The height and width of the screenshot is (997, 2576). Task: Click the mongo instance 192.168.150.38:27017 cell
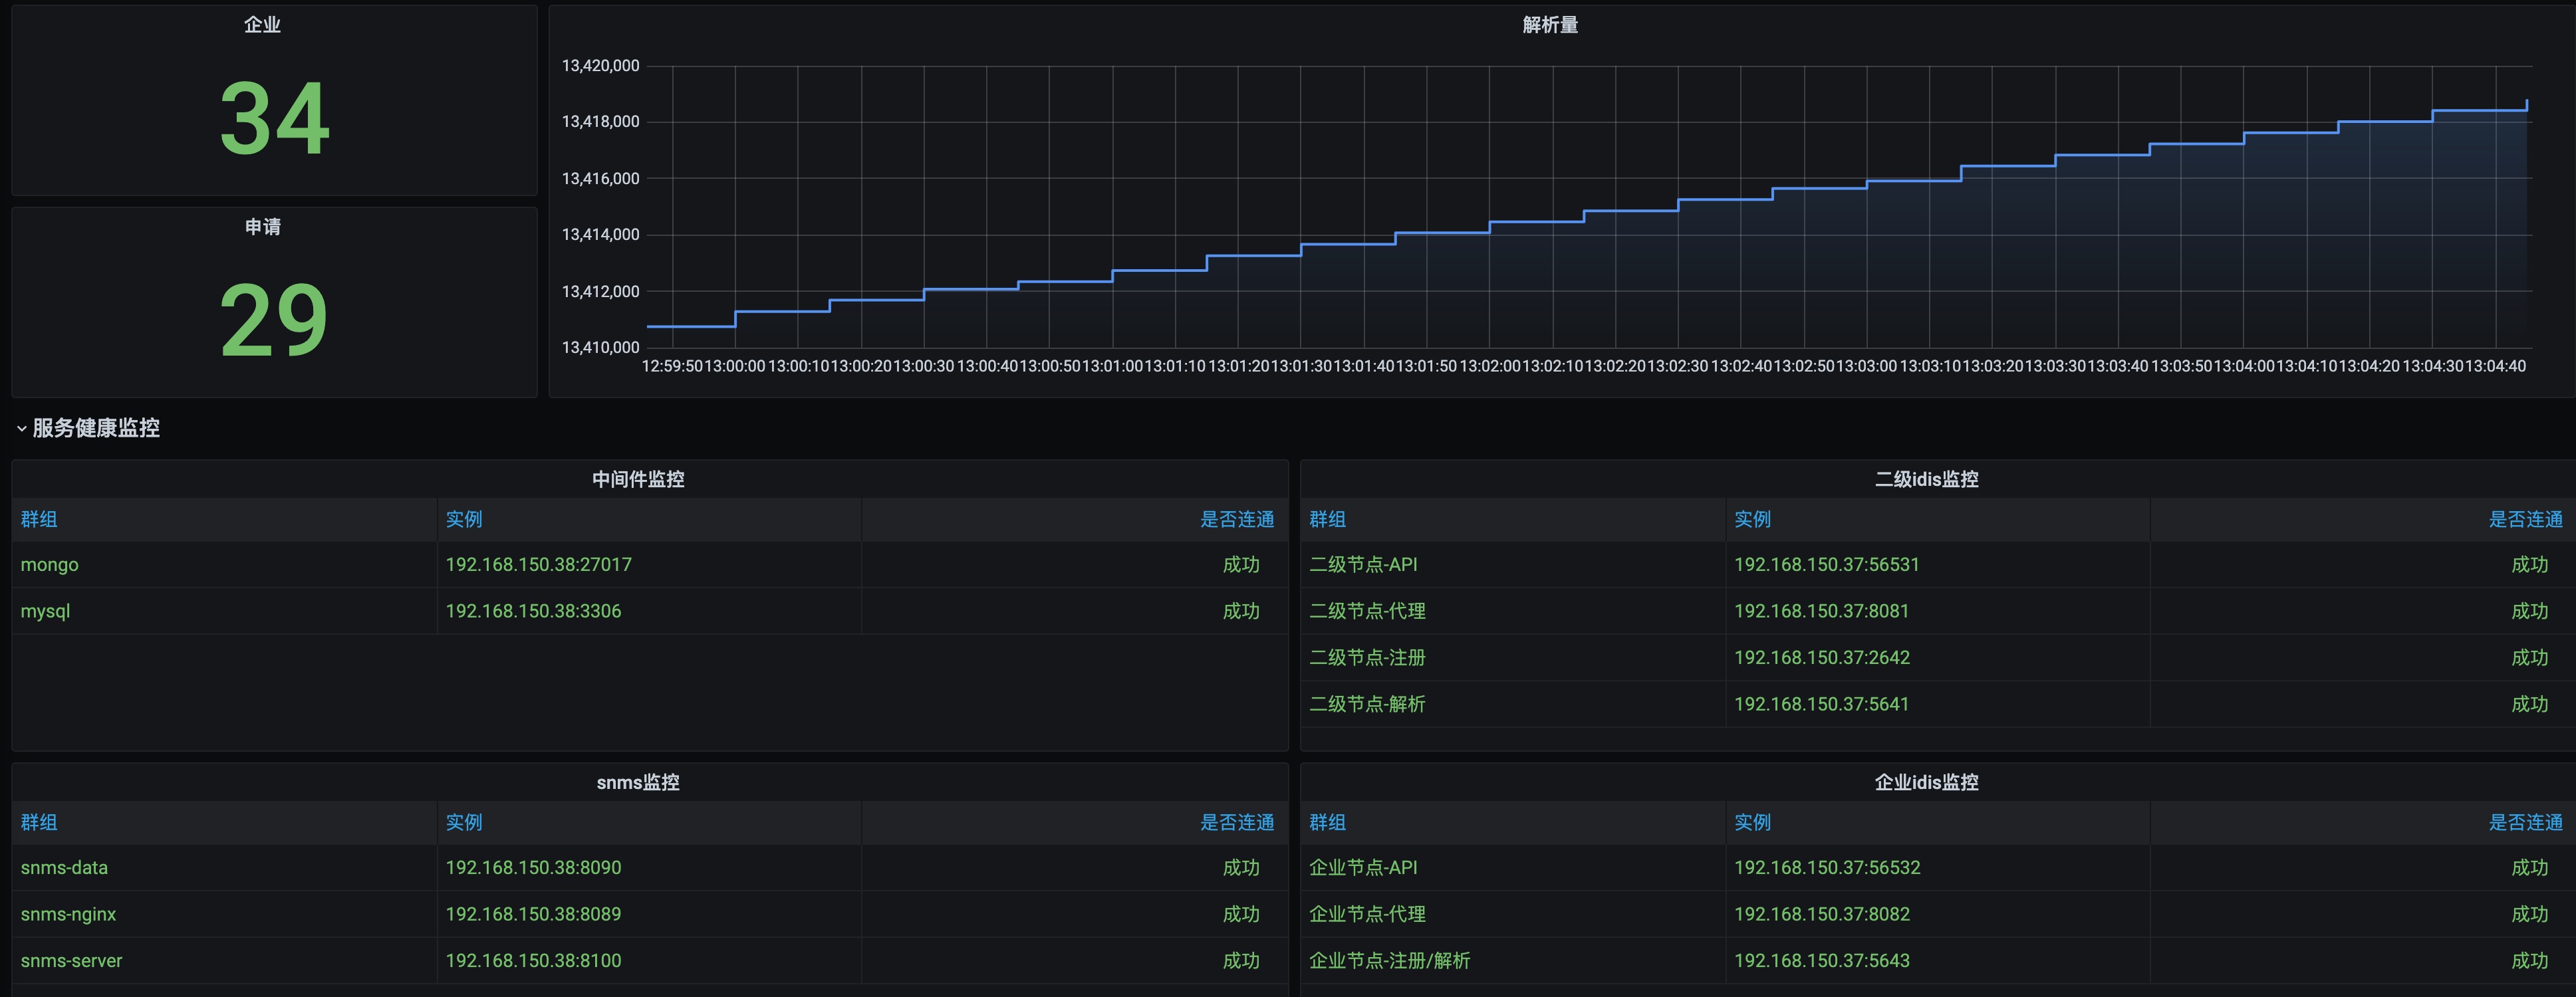[538, 565]
